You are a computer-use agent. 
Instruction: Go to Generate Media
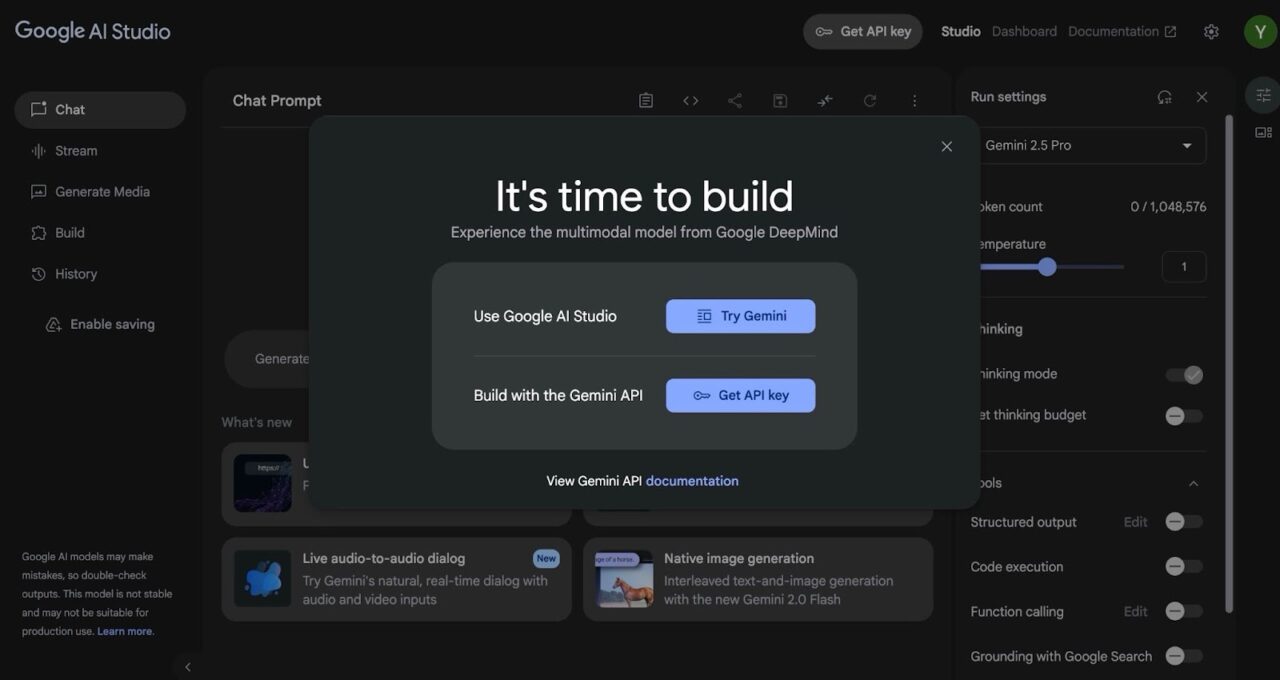coord(100,192)
